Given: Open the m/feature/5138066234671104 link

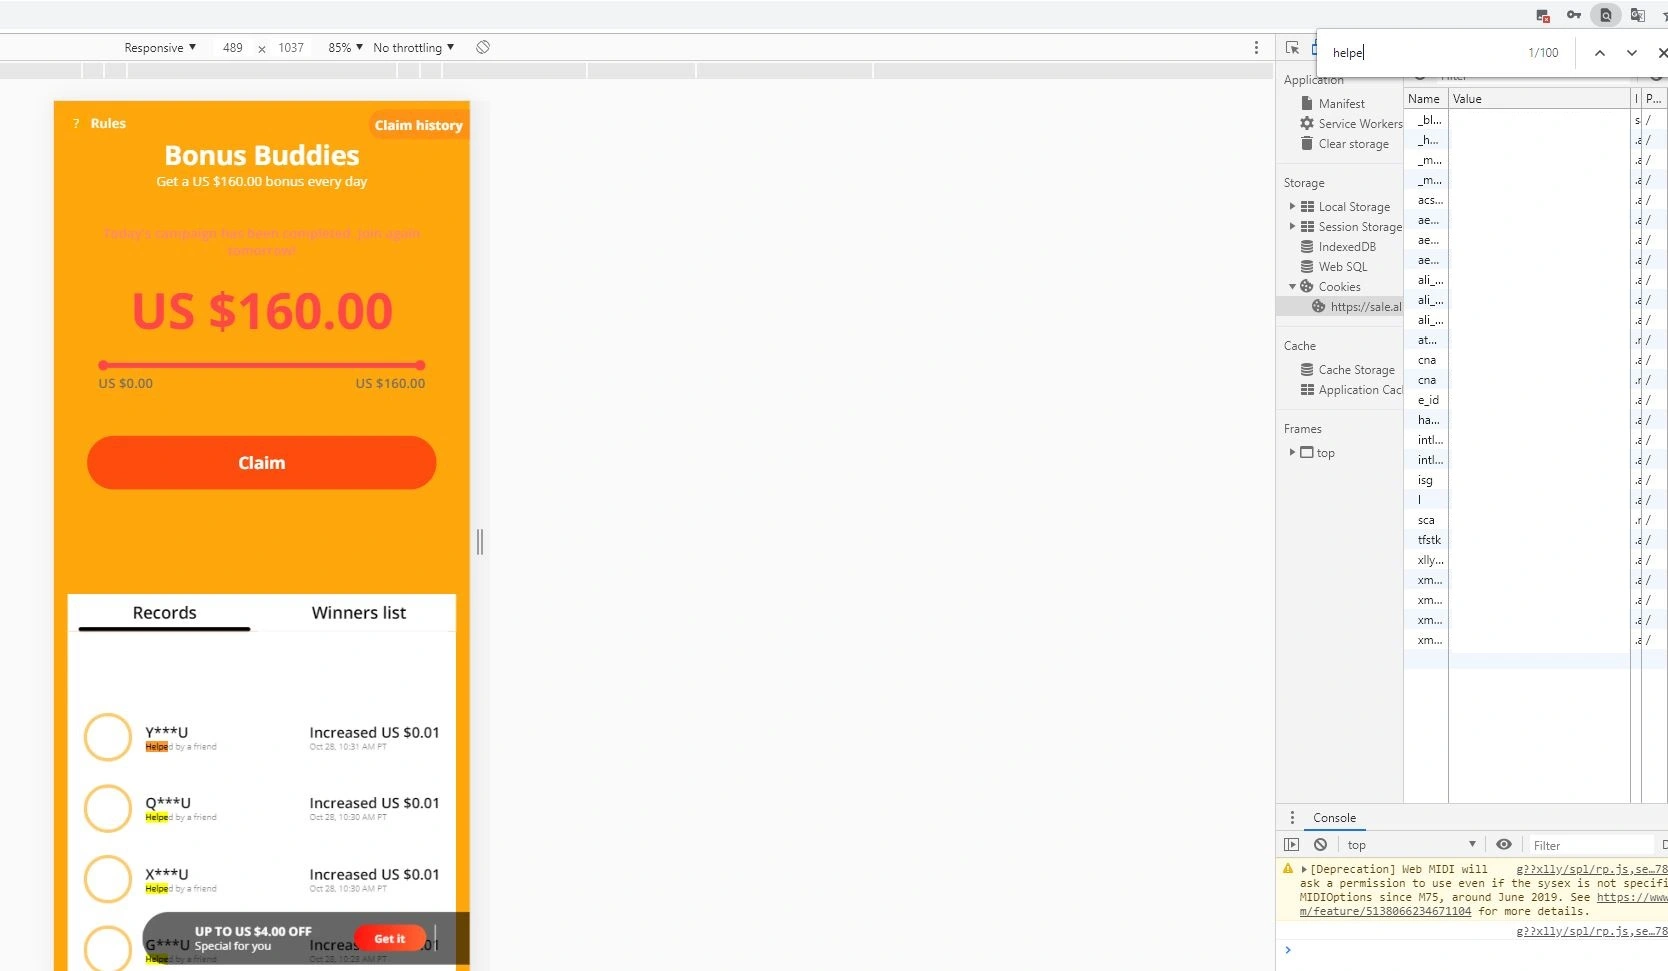Looking at the screenshot, I should tap(1385, 911).
